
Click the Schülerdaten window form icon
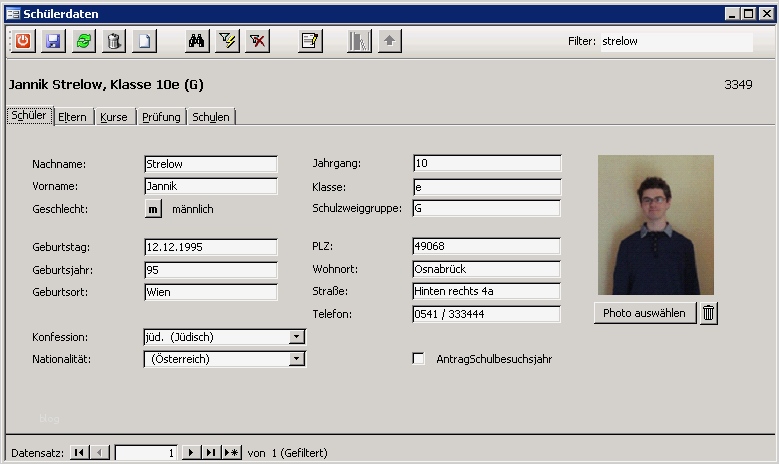[13, 14]
